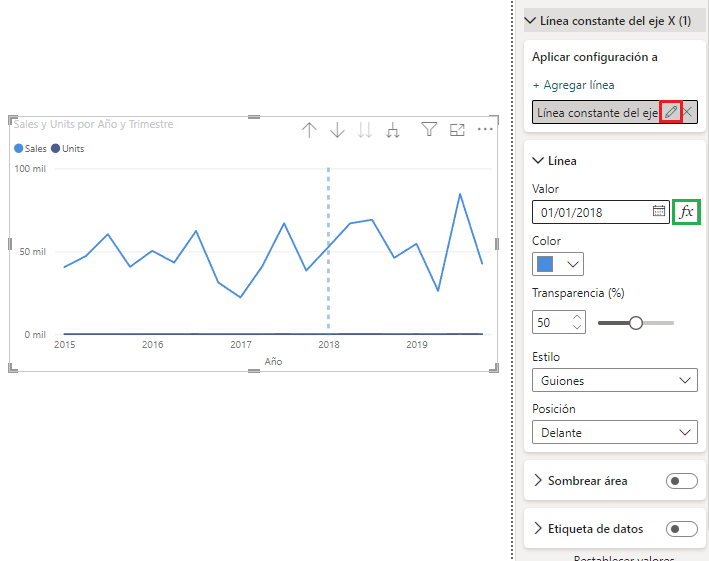The width and height of the screenshot is (709, 561).
Task: Rename the constant line with pencil icon
Action: pyautogui.click(x=671, y=112)
